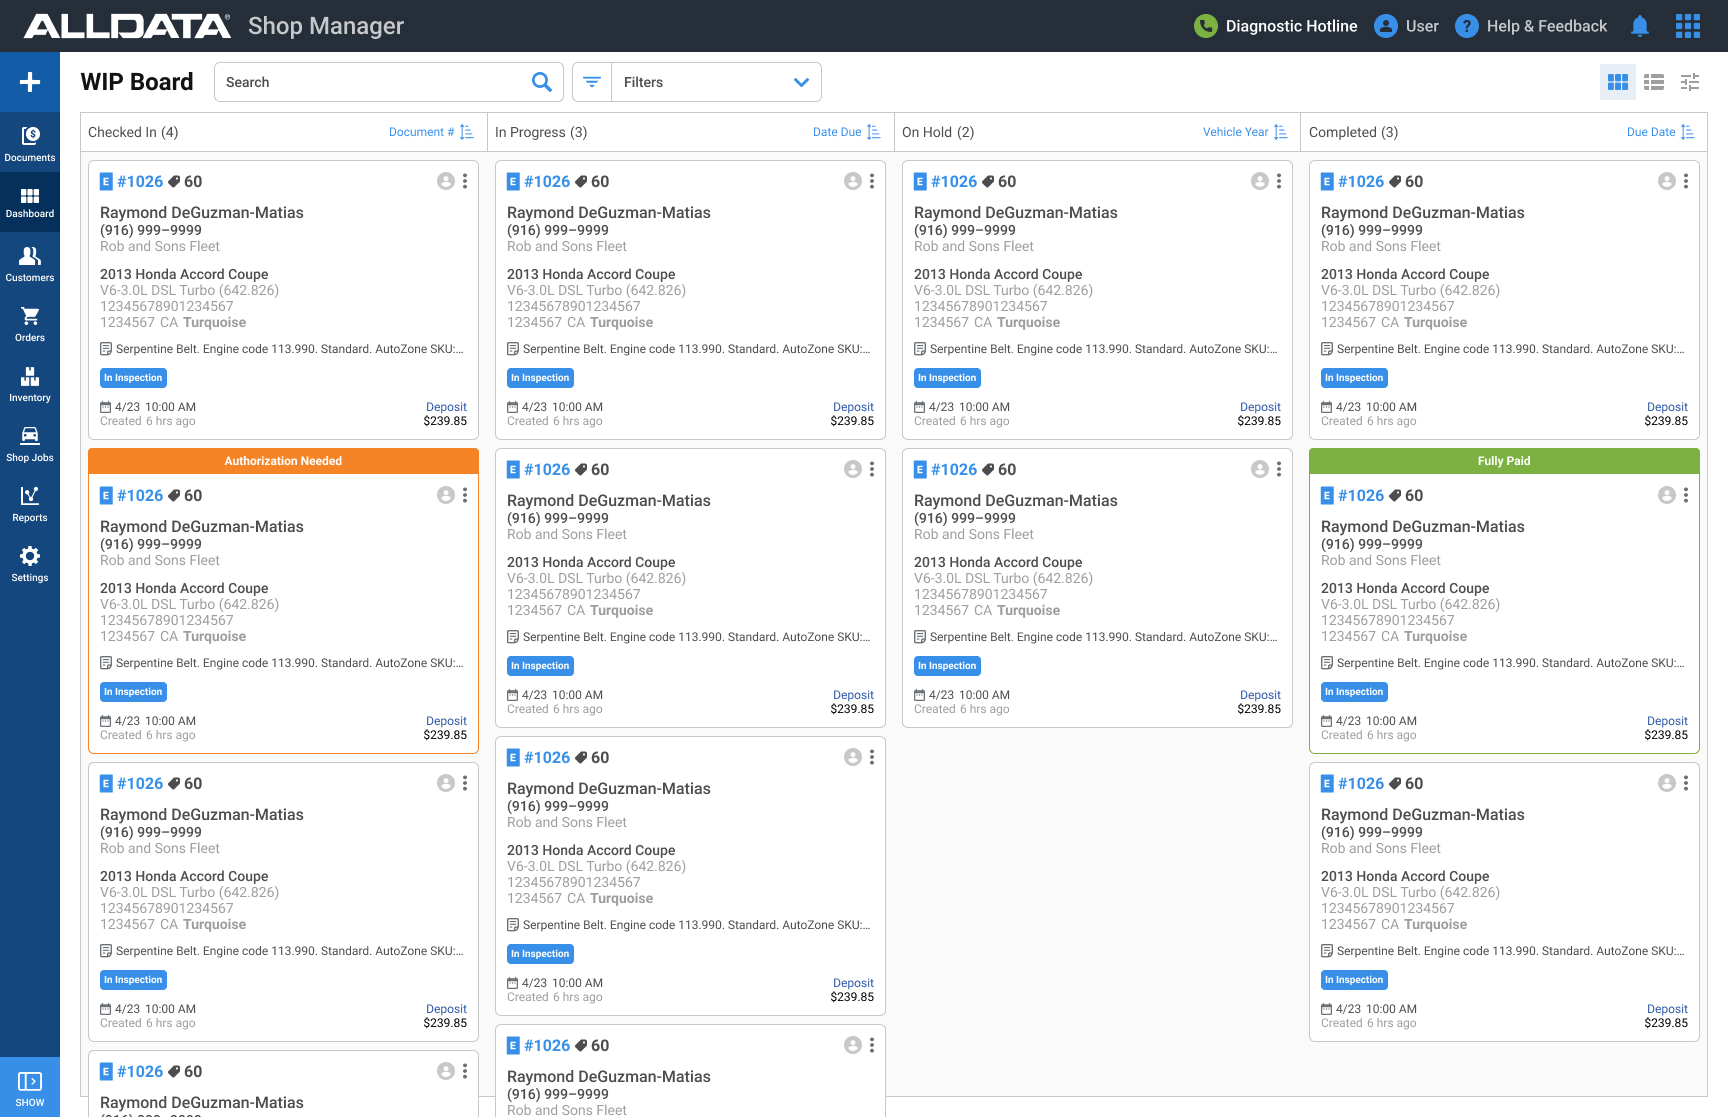Open Reports in the sidebar

(x=30, y=504)
